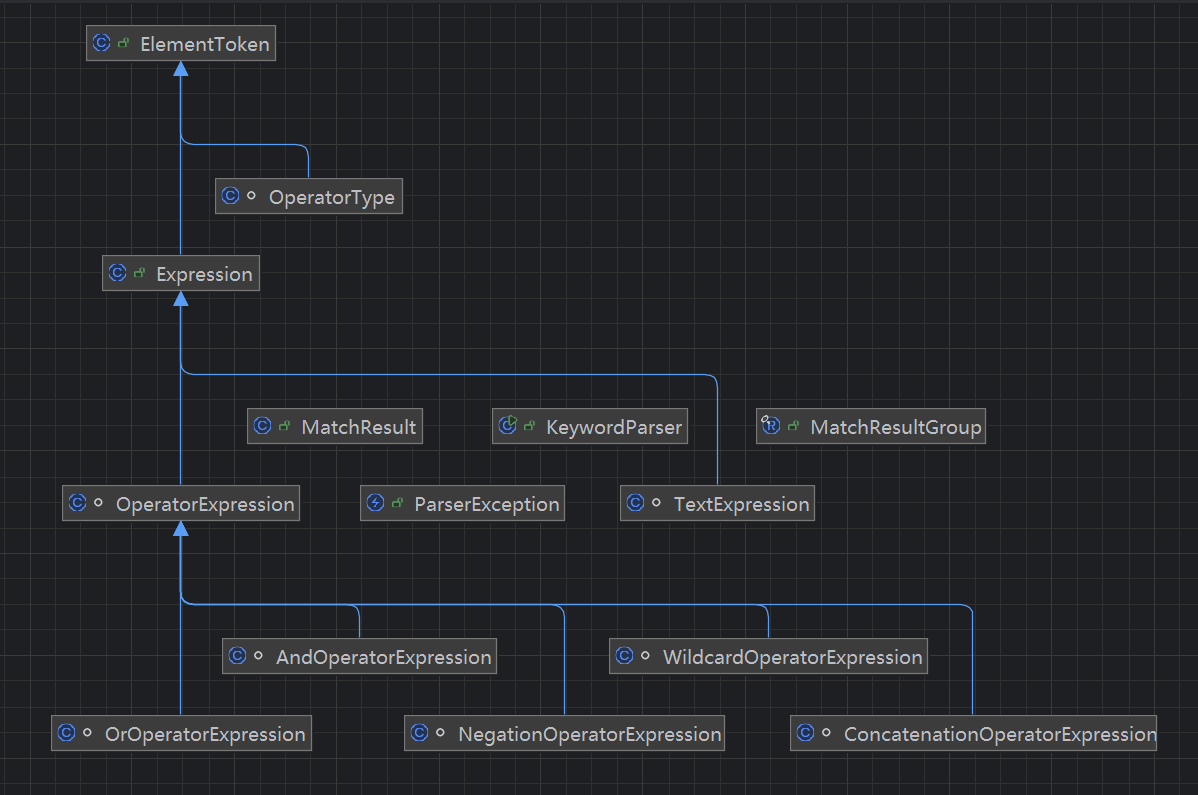Click the inheritance arrowhead below Expression node

[x=181, y=299]
